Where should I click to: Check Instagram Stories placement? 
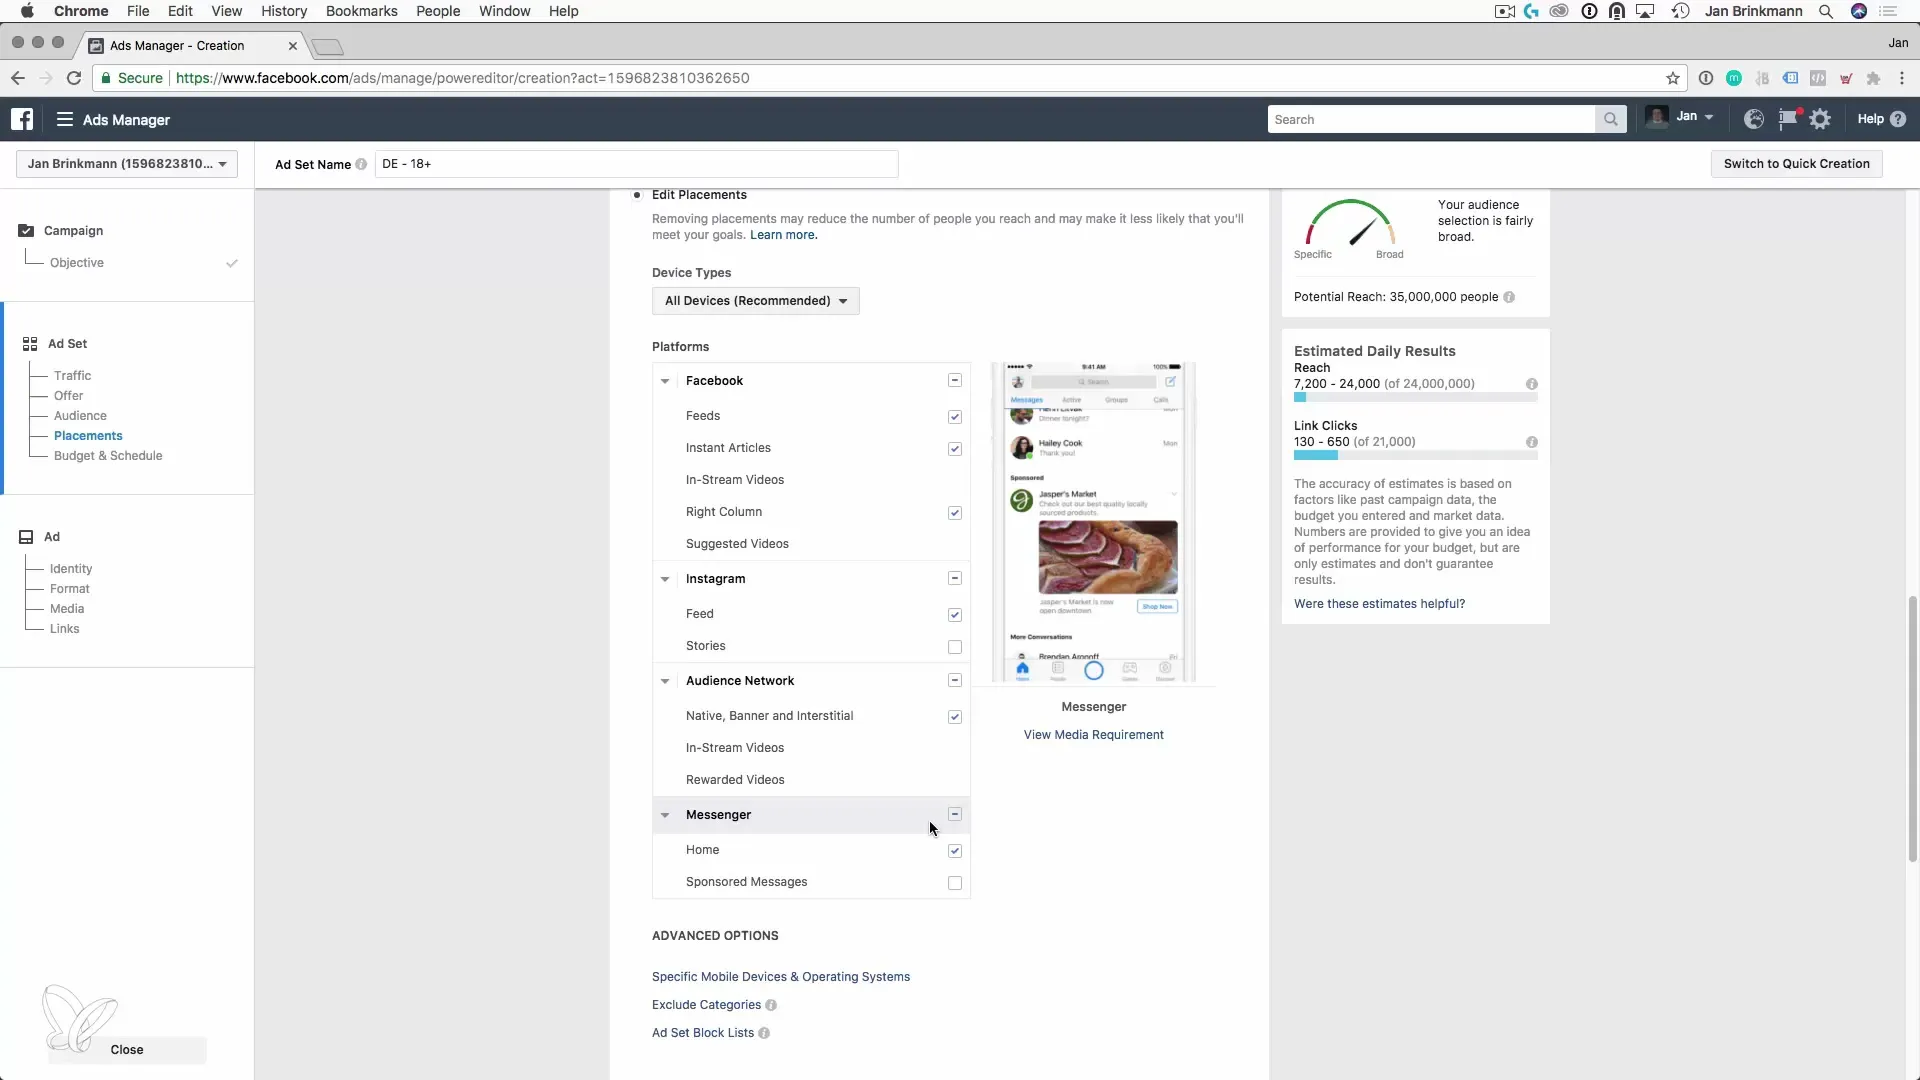[x=955, y=647]
